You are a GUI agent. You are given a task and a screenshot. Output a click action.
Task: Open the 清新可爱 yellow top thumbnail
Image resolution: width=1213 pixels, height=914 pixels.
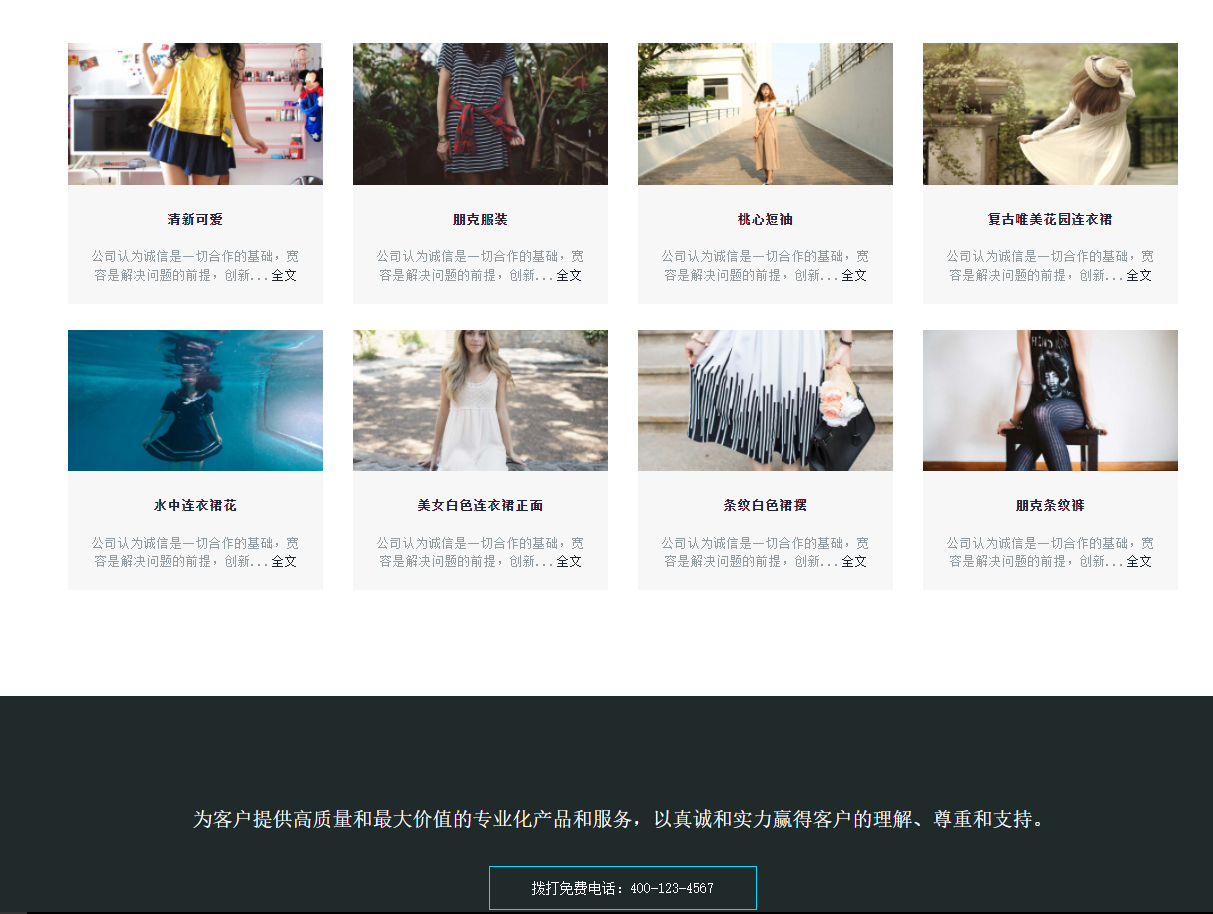click(195, 114)
